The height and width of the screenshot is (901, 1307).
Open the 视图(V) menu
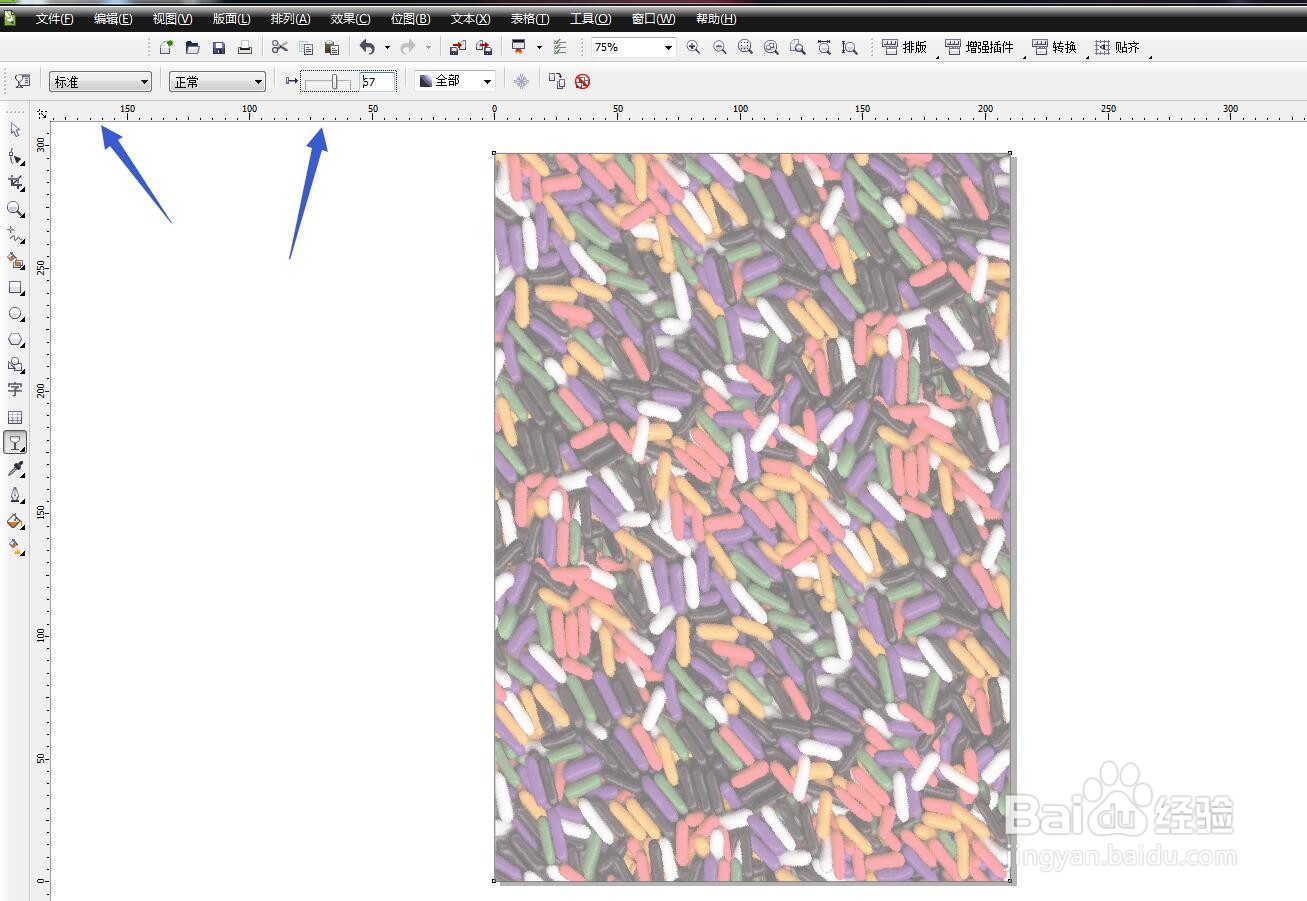coord(172,19)
